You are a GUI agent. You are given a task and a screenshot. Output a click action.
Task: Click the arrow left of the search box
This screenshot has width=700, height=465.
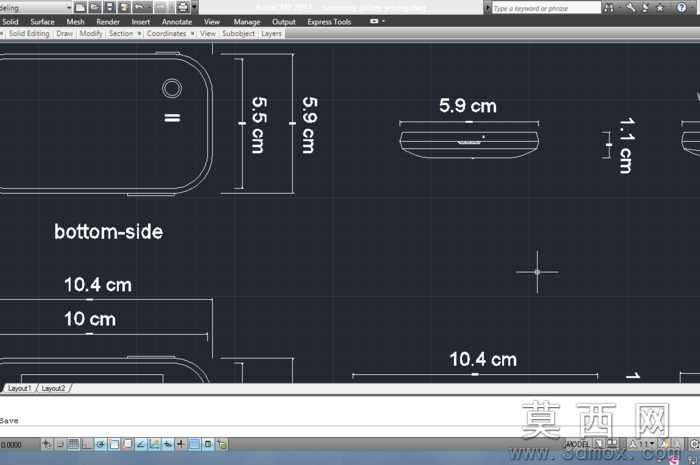(488, 8)
